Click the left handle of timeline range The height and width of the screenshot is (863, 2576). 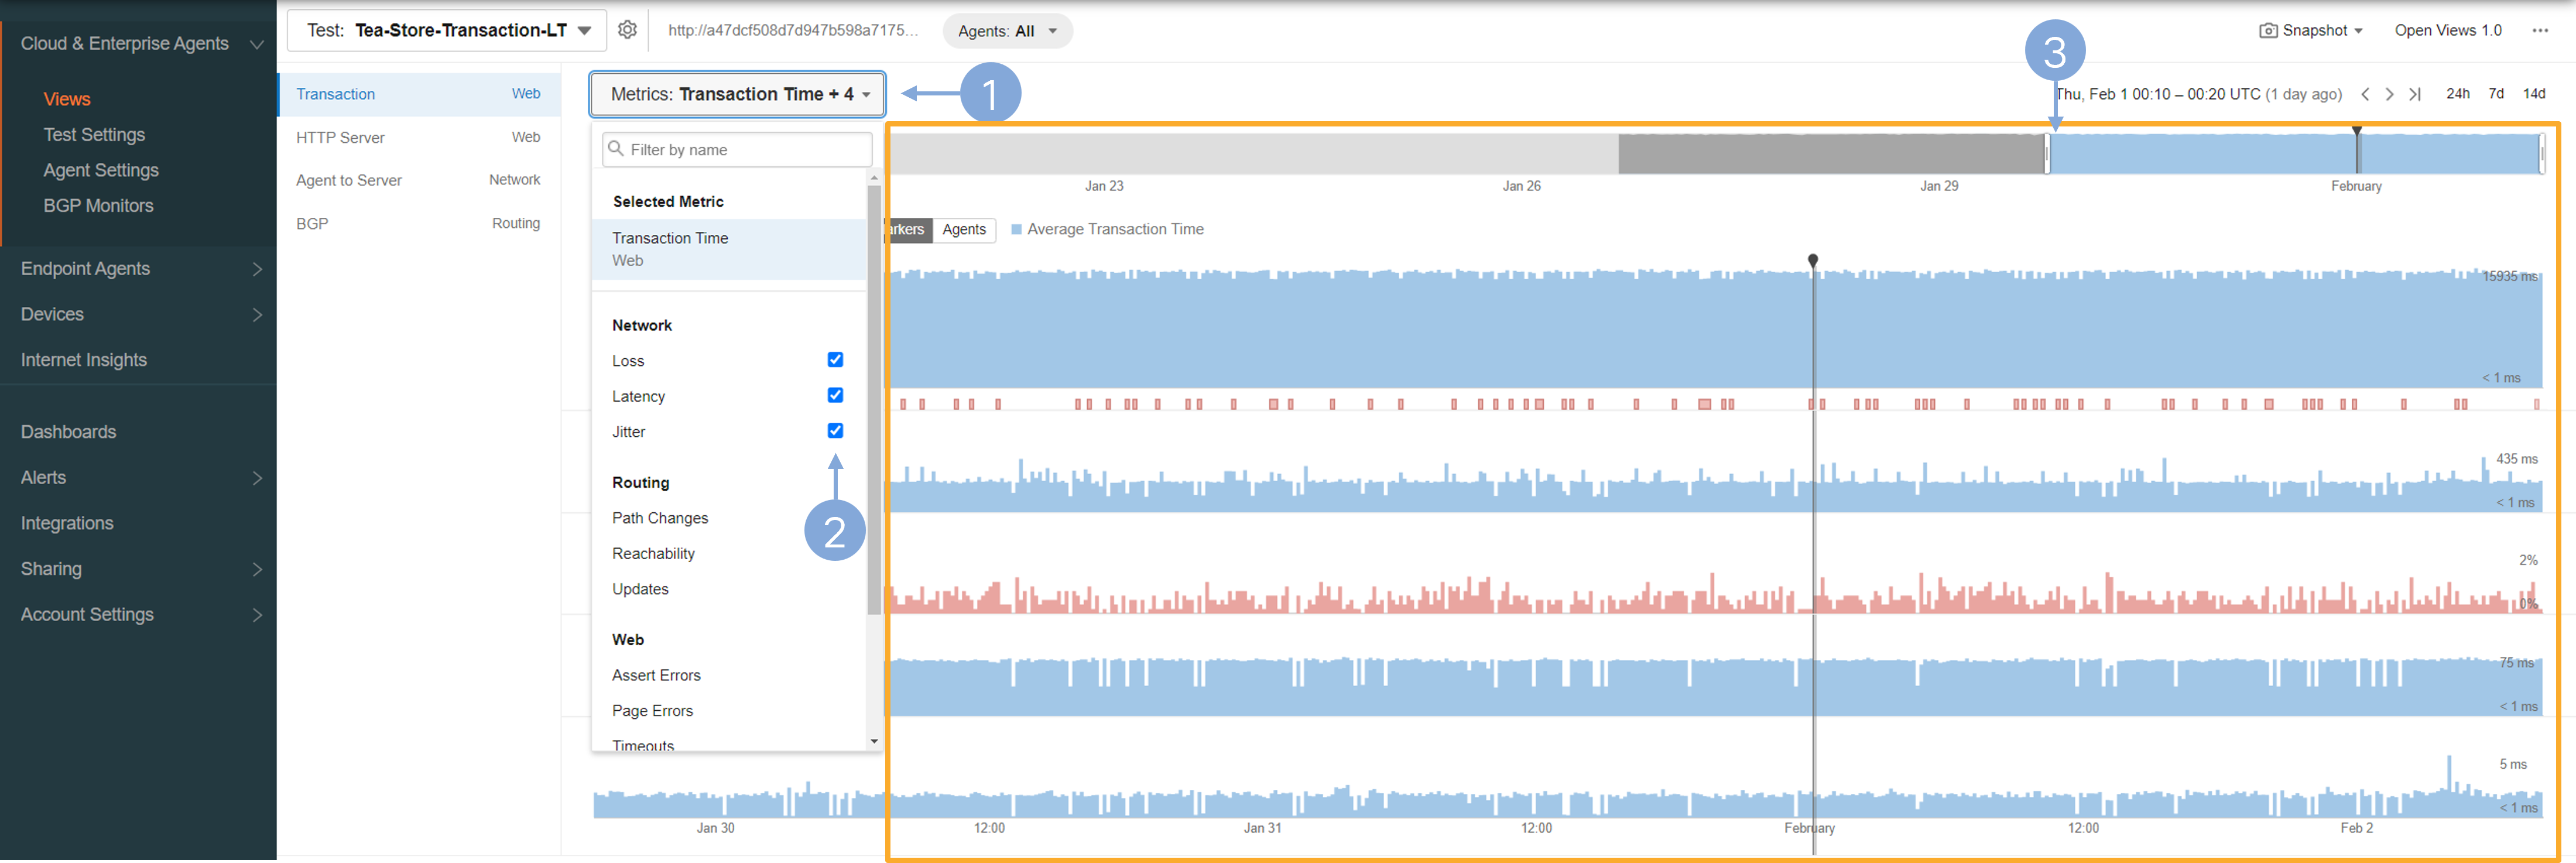pos(2047,155)
